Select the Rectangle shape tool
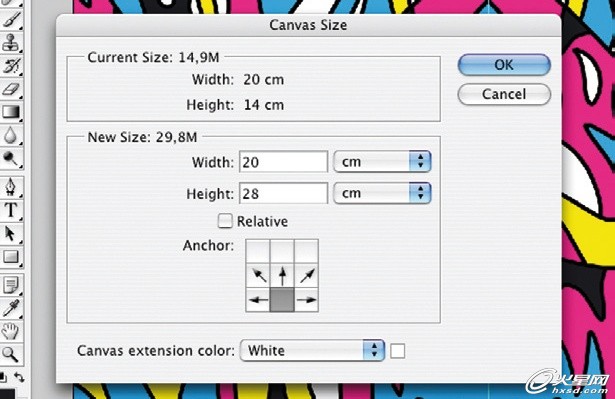 click(11, 257)
